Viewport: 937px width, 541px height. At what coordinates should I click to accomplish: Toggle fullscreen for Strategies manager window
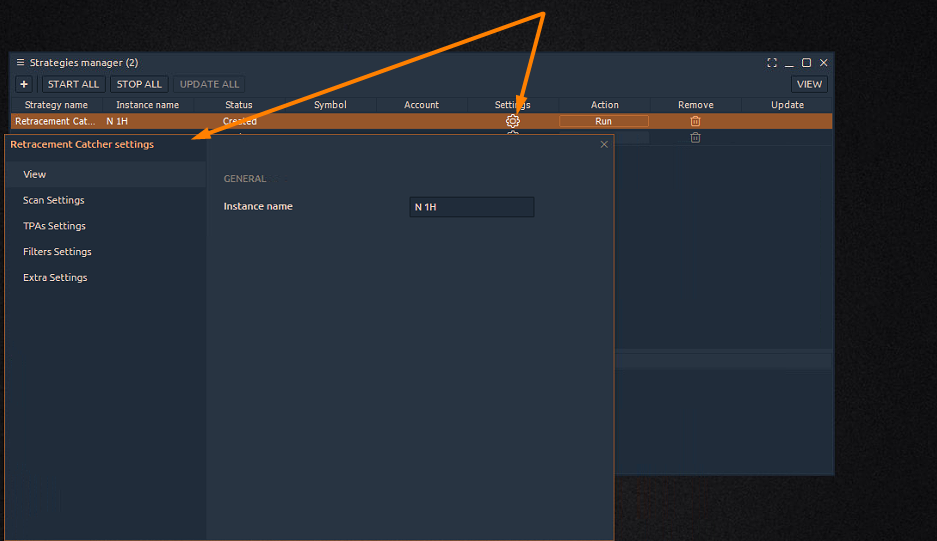coord(772,63)
